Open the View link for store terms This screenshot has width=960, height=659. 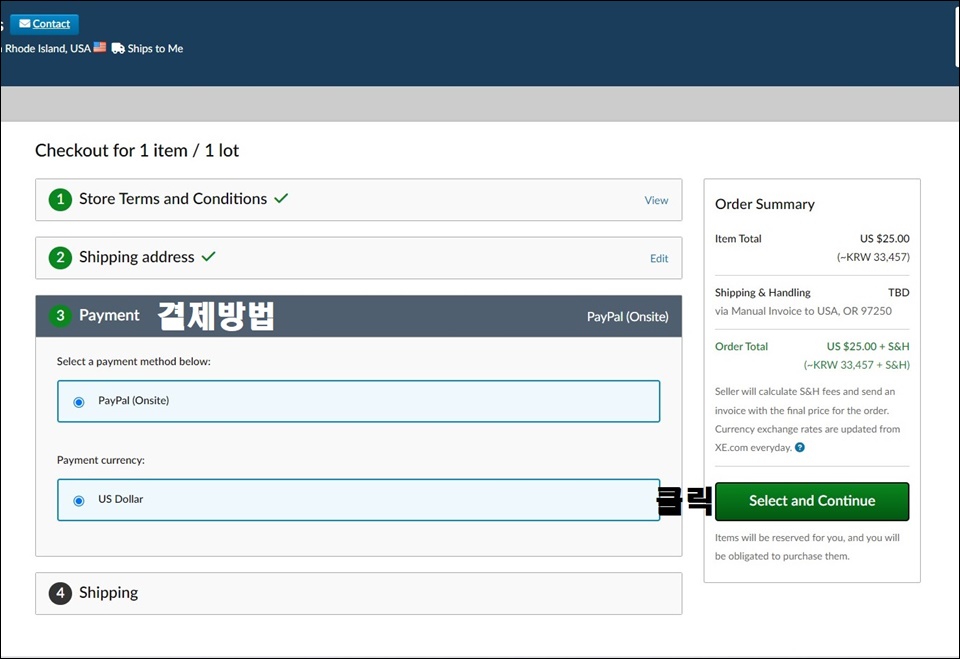656,200
